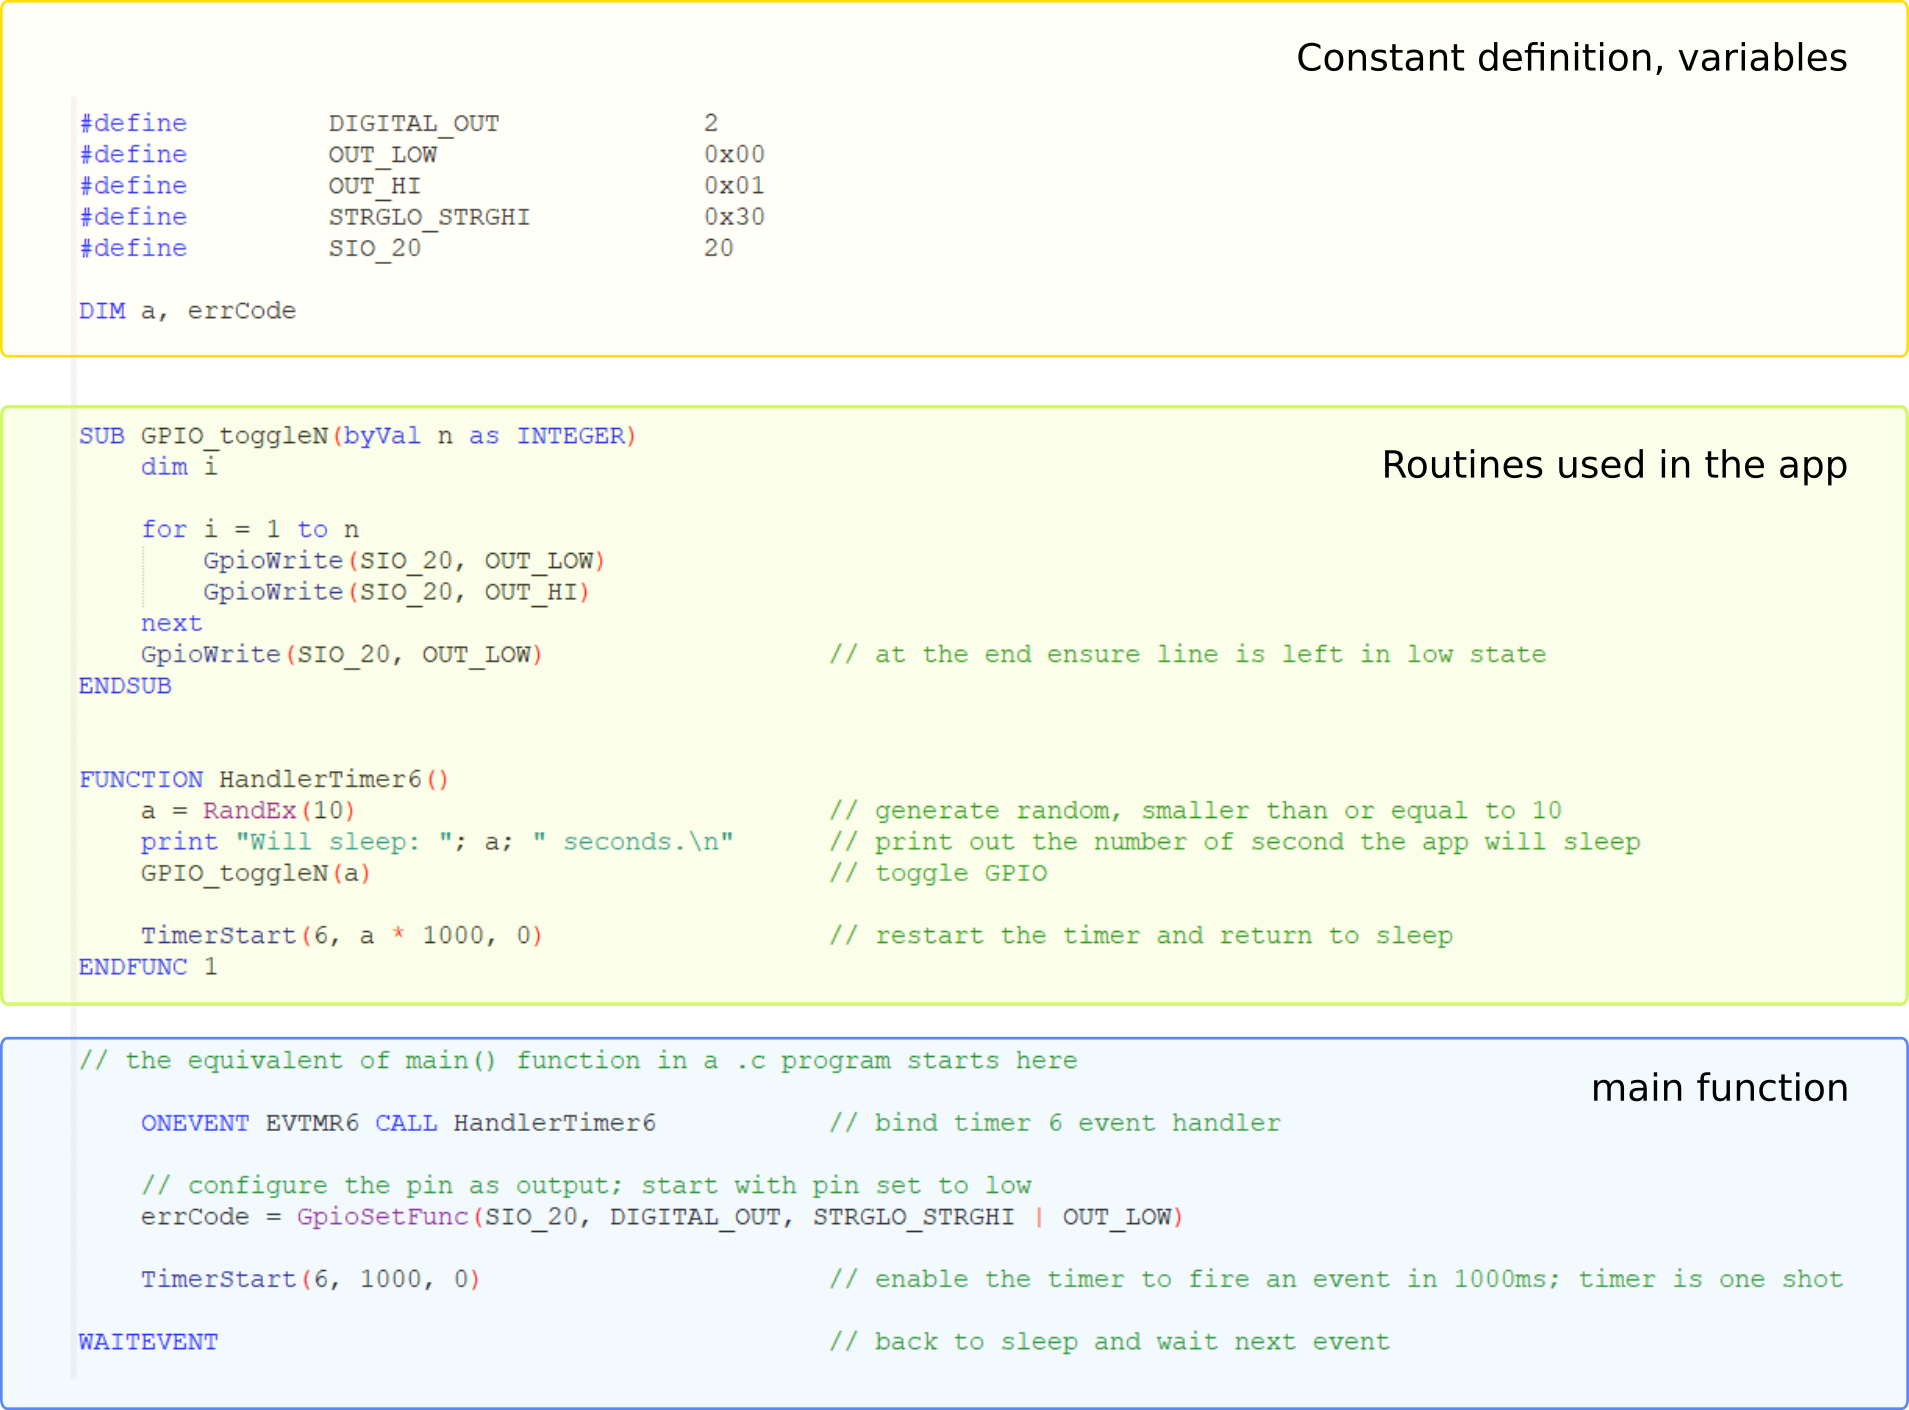Click the 'main function' heading
This screenshot has height=1410, width=1909.
tap(1719, 1088)
